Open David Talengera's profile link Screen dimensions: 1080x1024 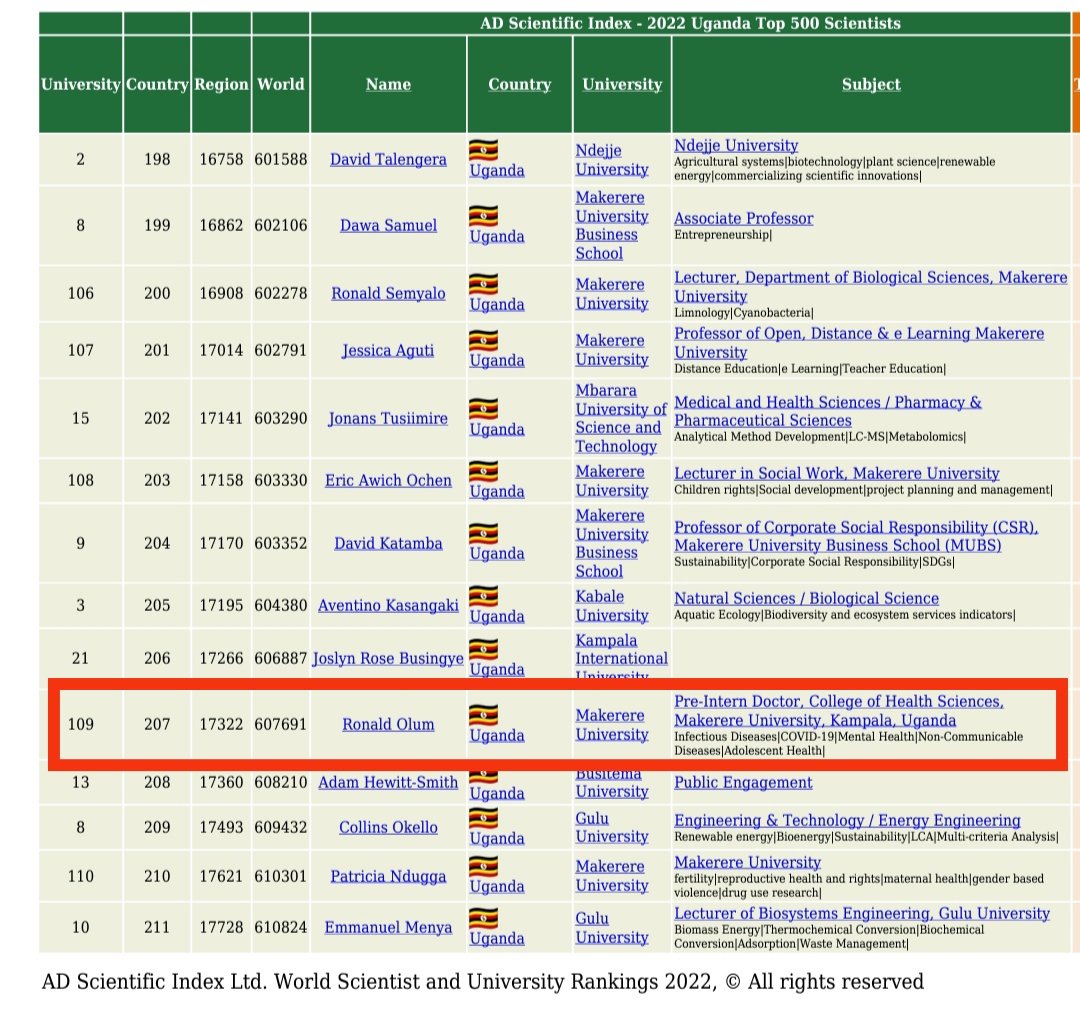(388, 159)
